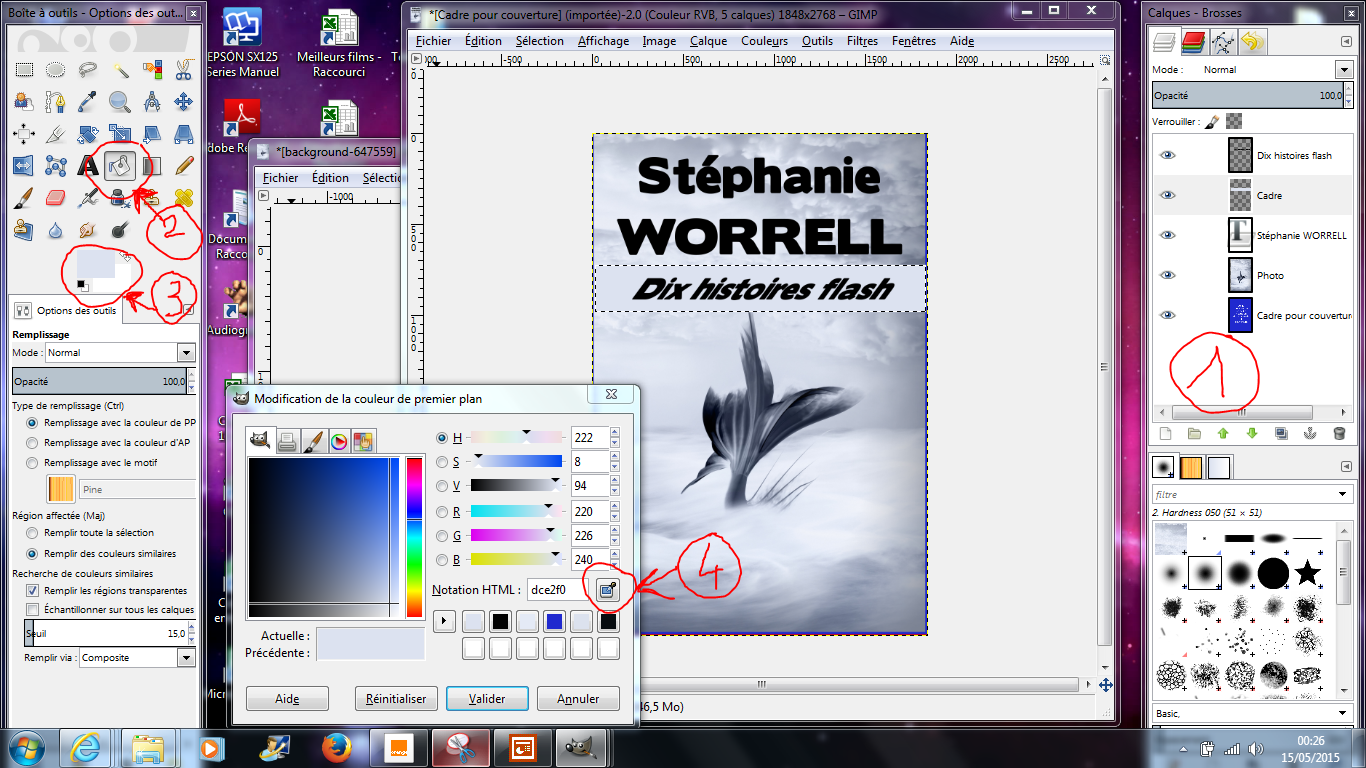Open the Couleurs menu
The width and height of the screenshot is (1366, 768).
point(764,41)
